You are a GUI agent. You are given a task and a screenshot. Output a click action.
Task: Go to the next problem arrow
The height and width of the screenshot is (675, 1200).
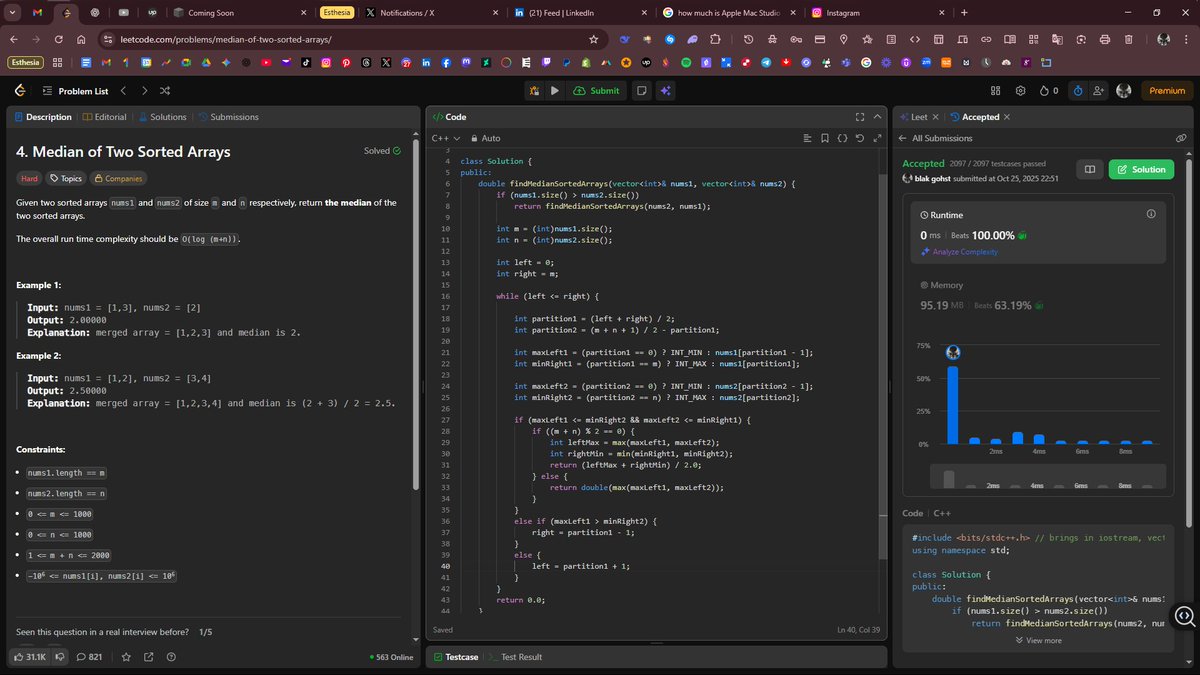pyautogui.click(x=144, y=91)
